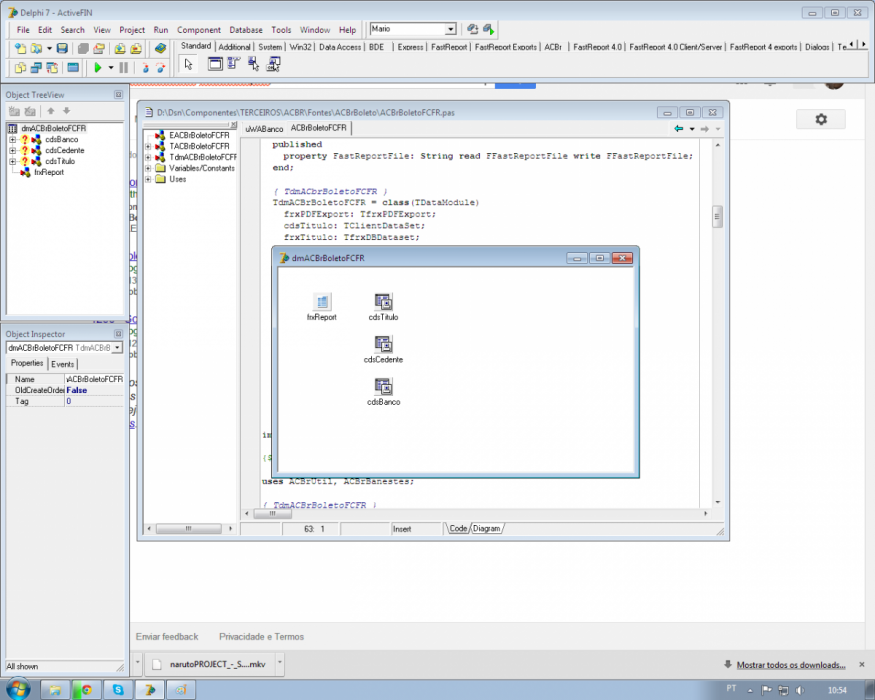Screen dimensions: 875x700
Task: Click the Skype icon in taskbar
Action: coord(118,690)
